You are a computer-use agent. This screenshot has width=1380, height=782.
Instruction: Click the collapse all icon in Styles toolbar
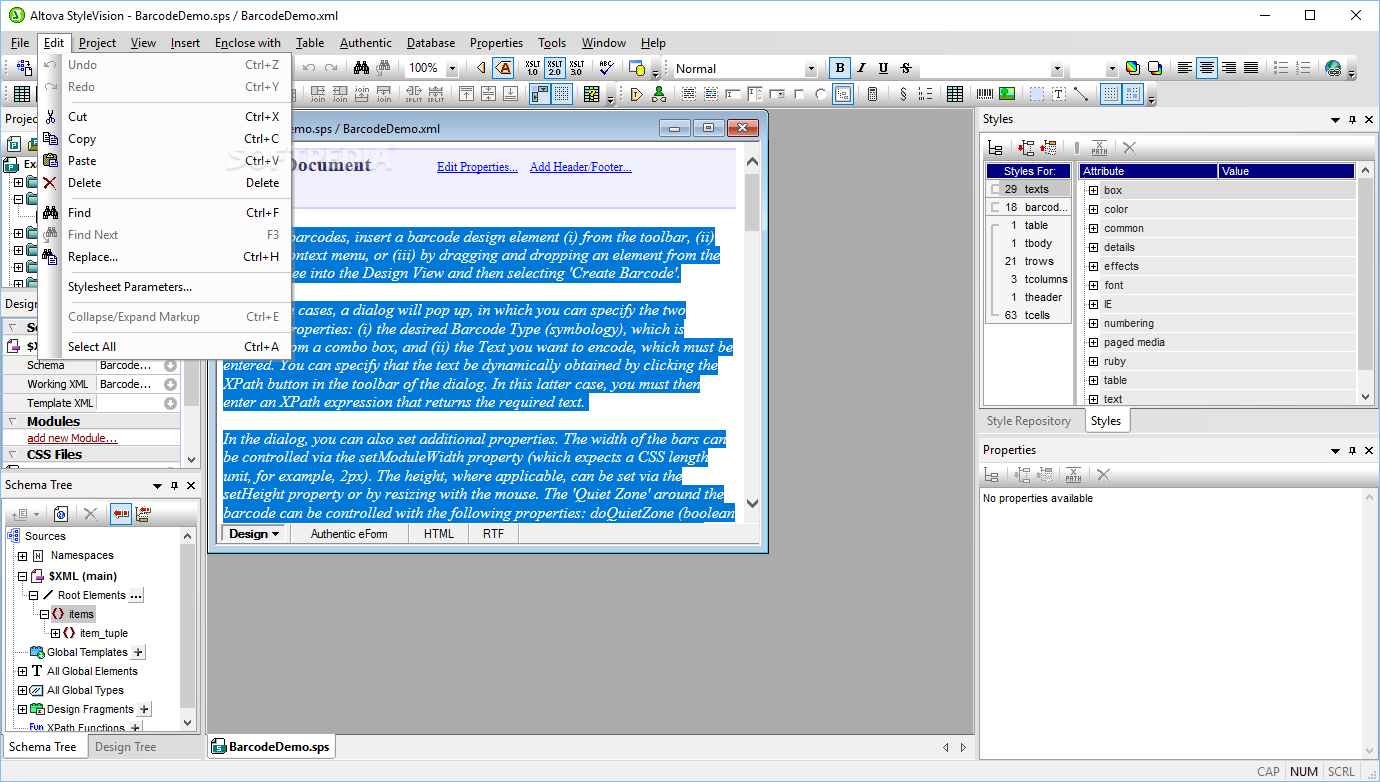click(x=1048, y=148)
